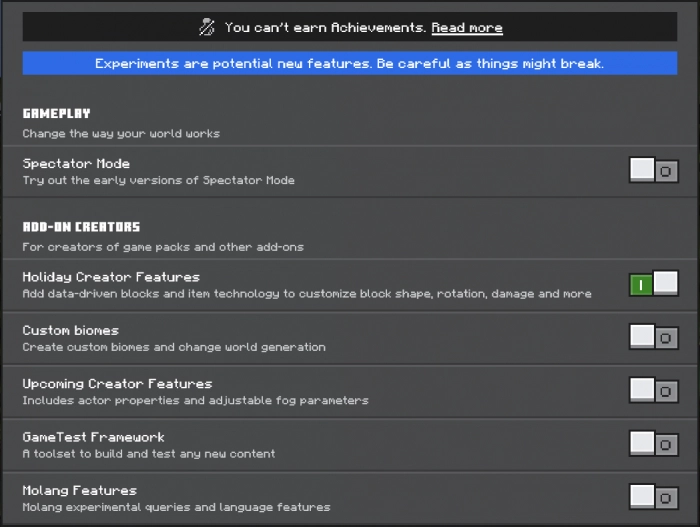Click the Molang Features option label
The image size is (700, 527).
[79, 490]
